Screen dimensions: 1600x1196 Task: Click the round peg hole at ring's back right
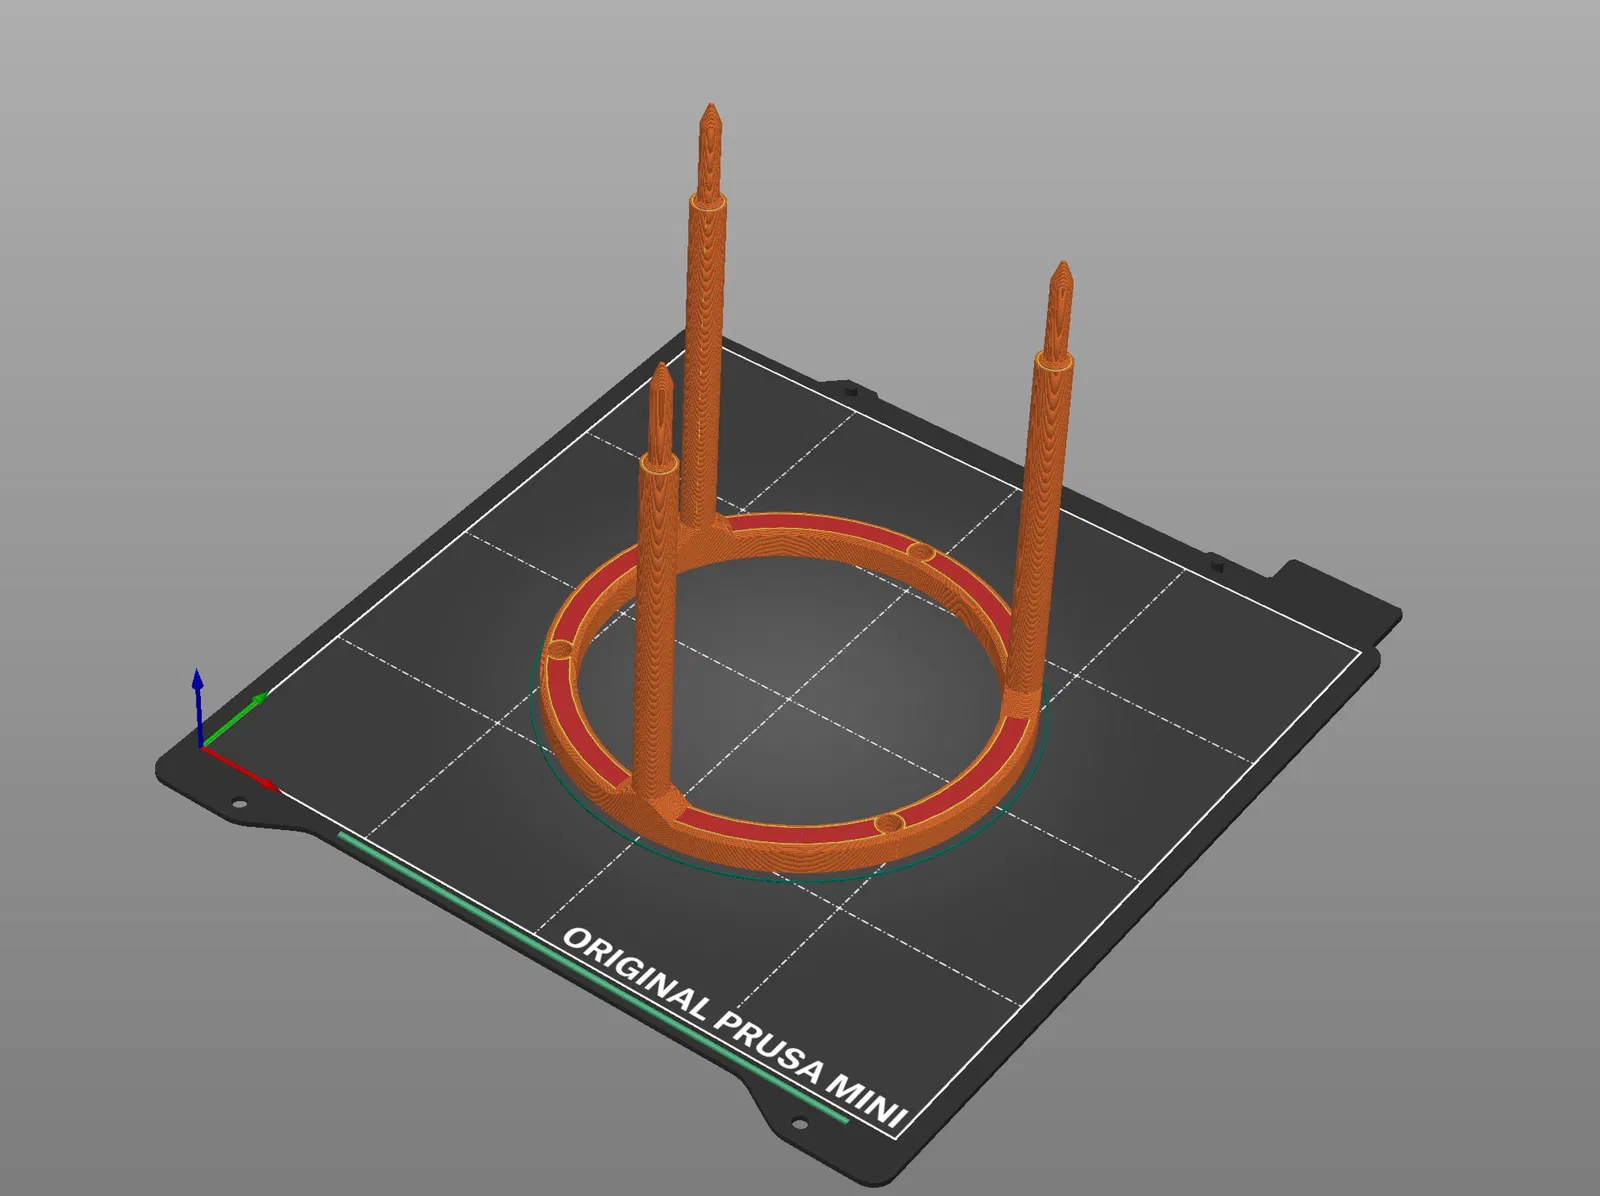pyautogui.click(x=920, y=552)
